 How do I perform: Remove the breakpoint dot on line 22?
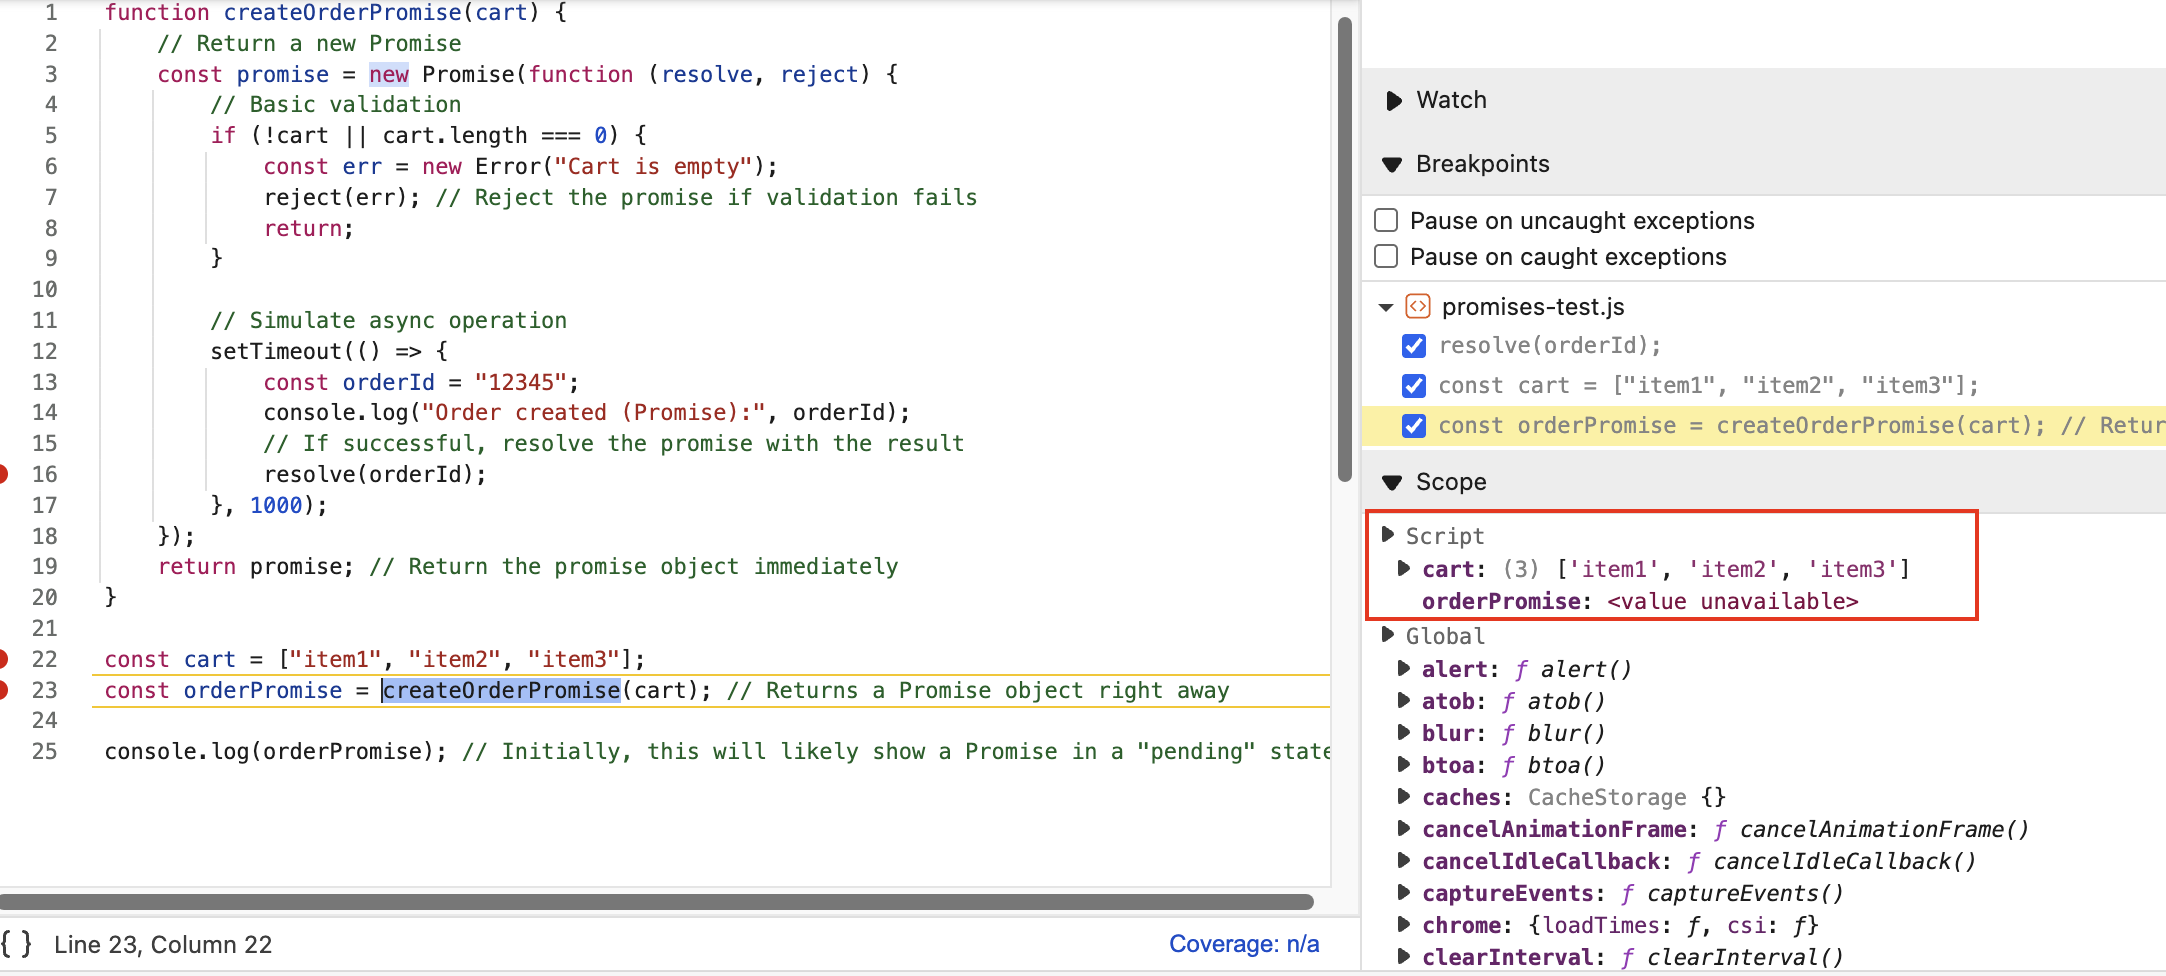3,659
